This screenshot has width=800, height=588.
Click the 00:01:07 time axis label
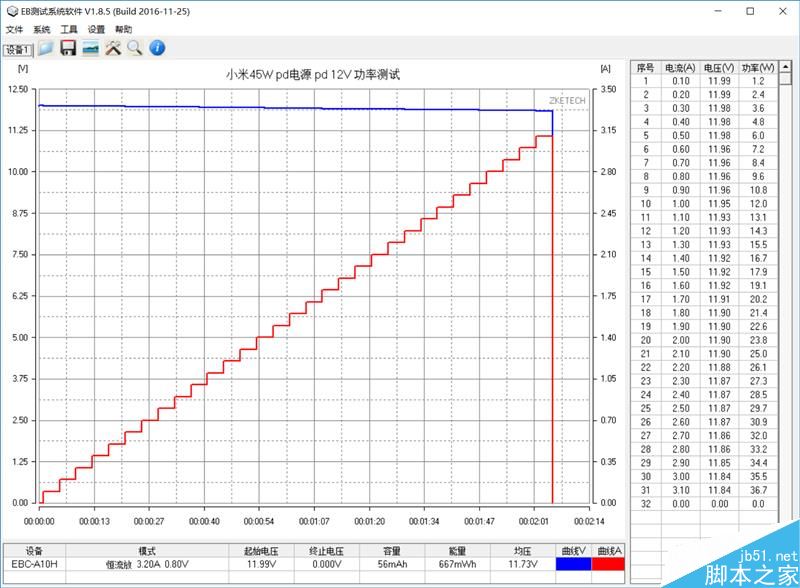[314, 521]
